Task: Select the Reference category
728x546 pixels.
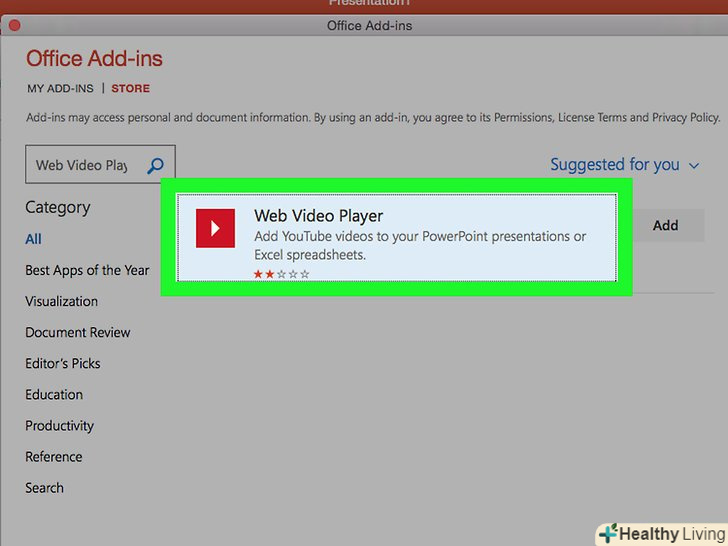Action: click(54, 457)
